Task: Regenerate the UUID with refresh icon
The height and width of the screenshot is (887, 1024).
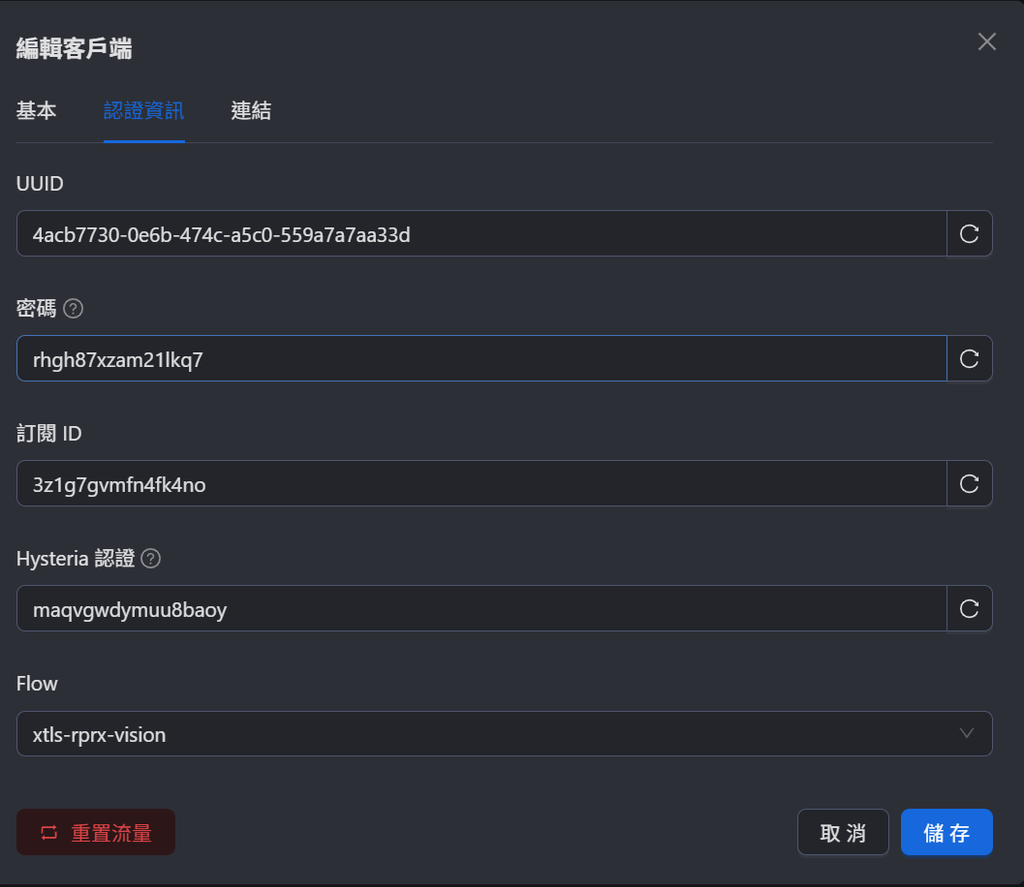Action: (969, 234)
